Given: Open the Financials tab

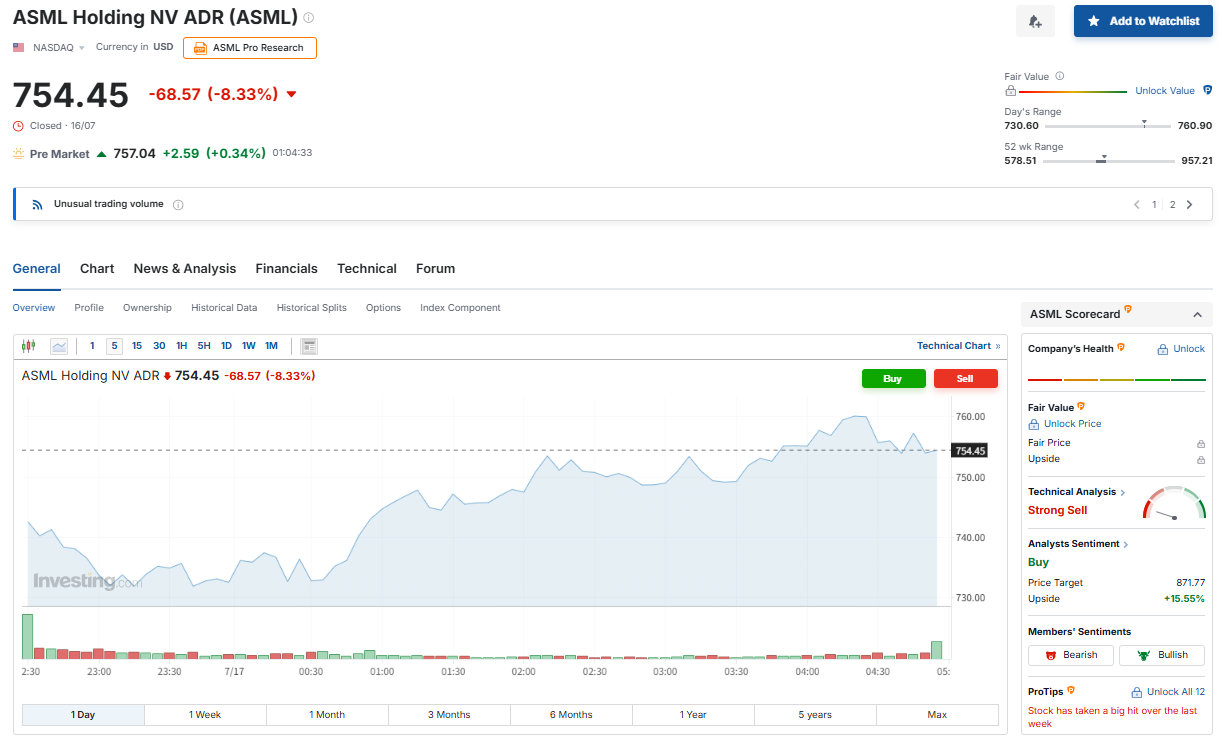Looking at the screenshot, I should coord(286,269).
